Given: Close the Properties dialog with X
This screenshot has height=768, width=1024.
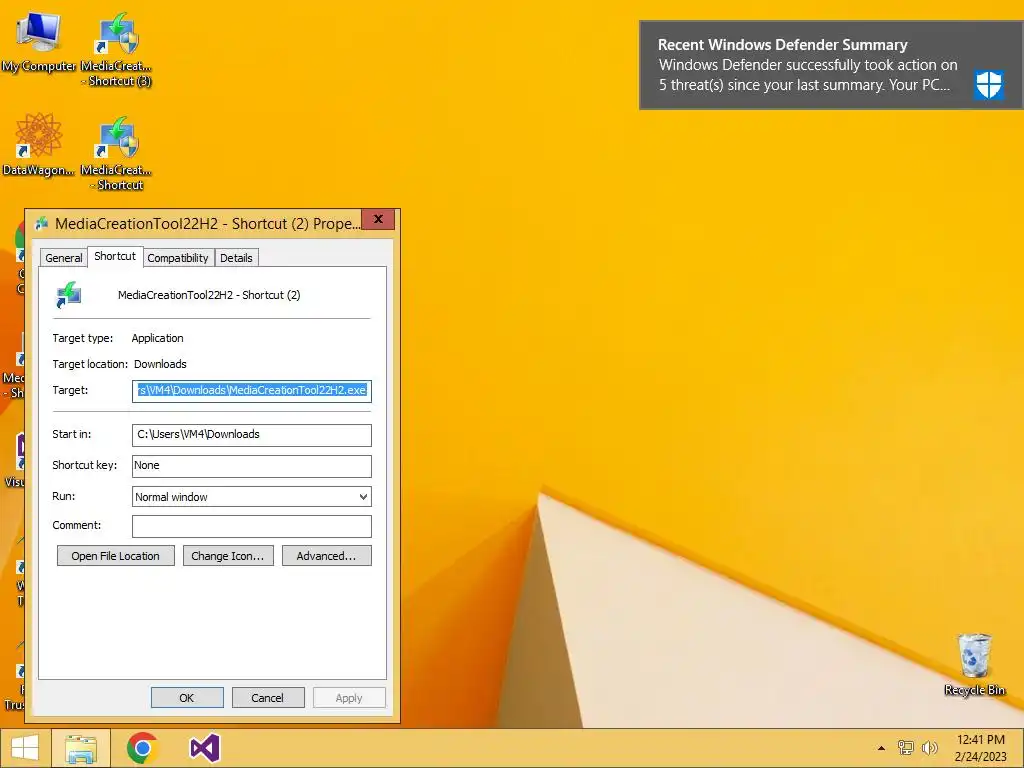Looking at the screenshot, I should tap(378, 219).
